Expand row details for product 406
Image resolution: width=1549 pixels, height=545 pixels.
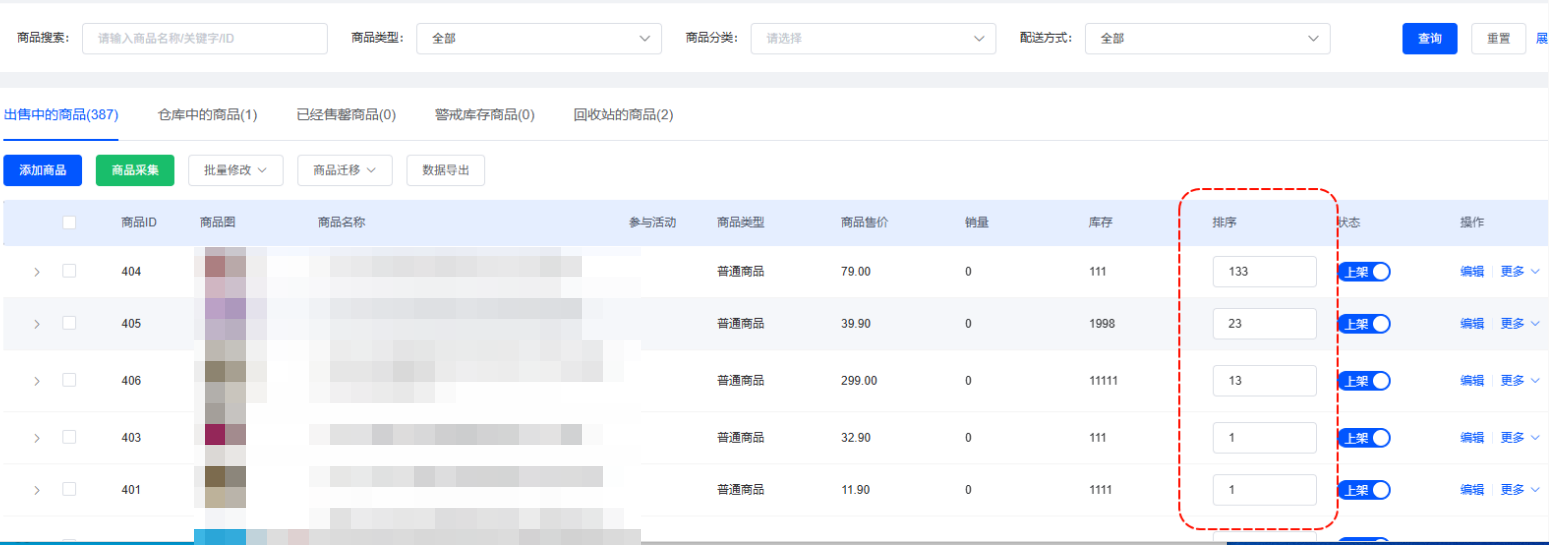37,381
